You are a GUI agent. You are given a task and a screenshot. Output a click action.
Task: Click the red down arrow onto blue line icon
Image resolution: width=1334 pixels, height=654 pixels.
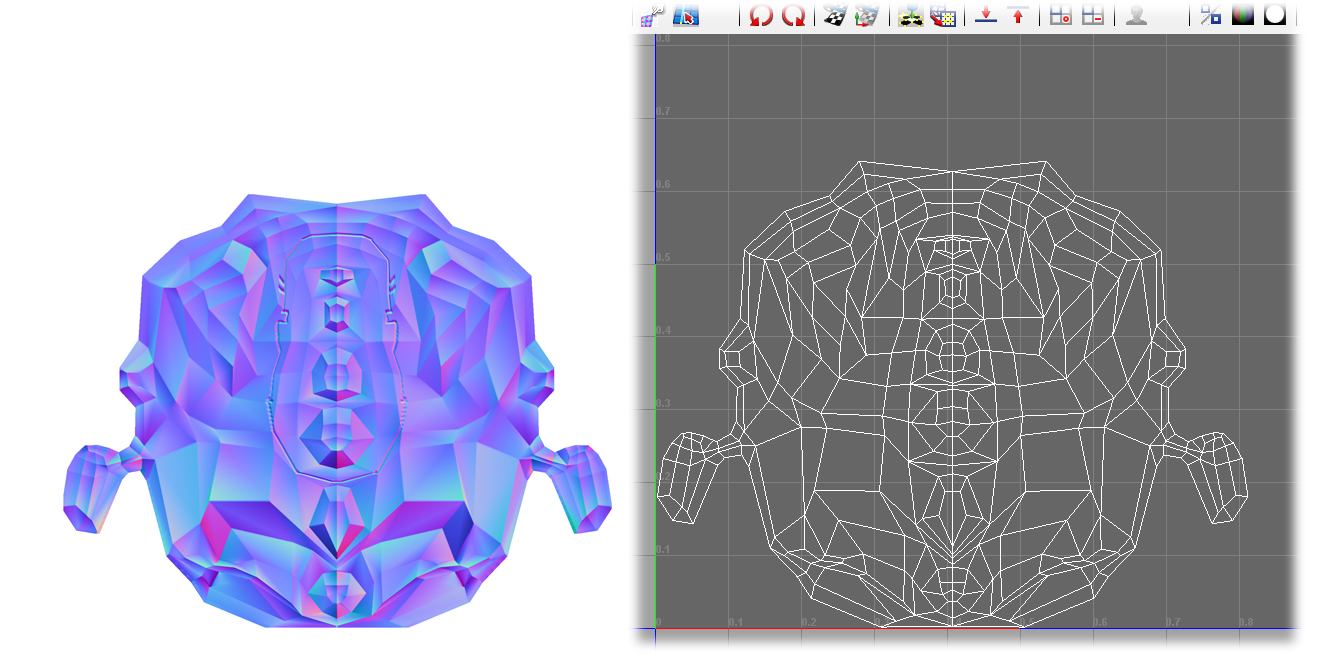[x=986, y=15]
